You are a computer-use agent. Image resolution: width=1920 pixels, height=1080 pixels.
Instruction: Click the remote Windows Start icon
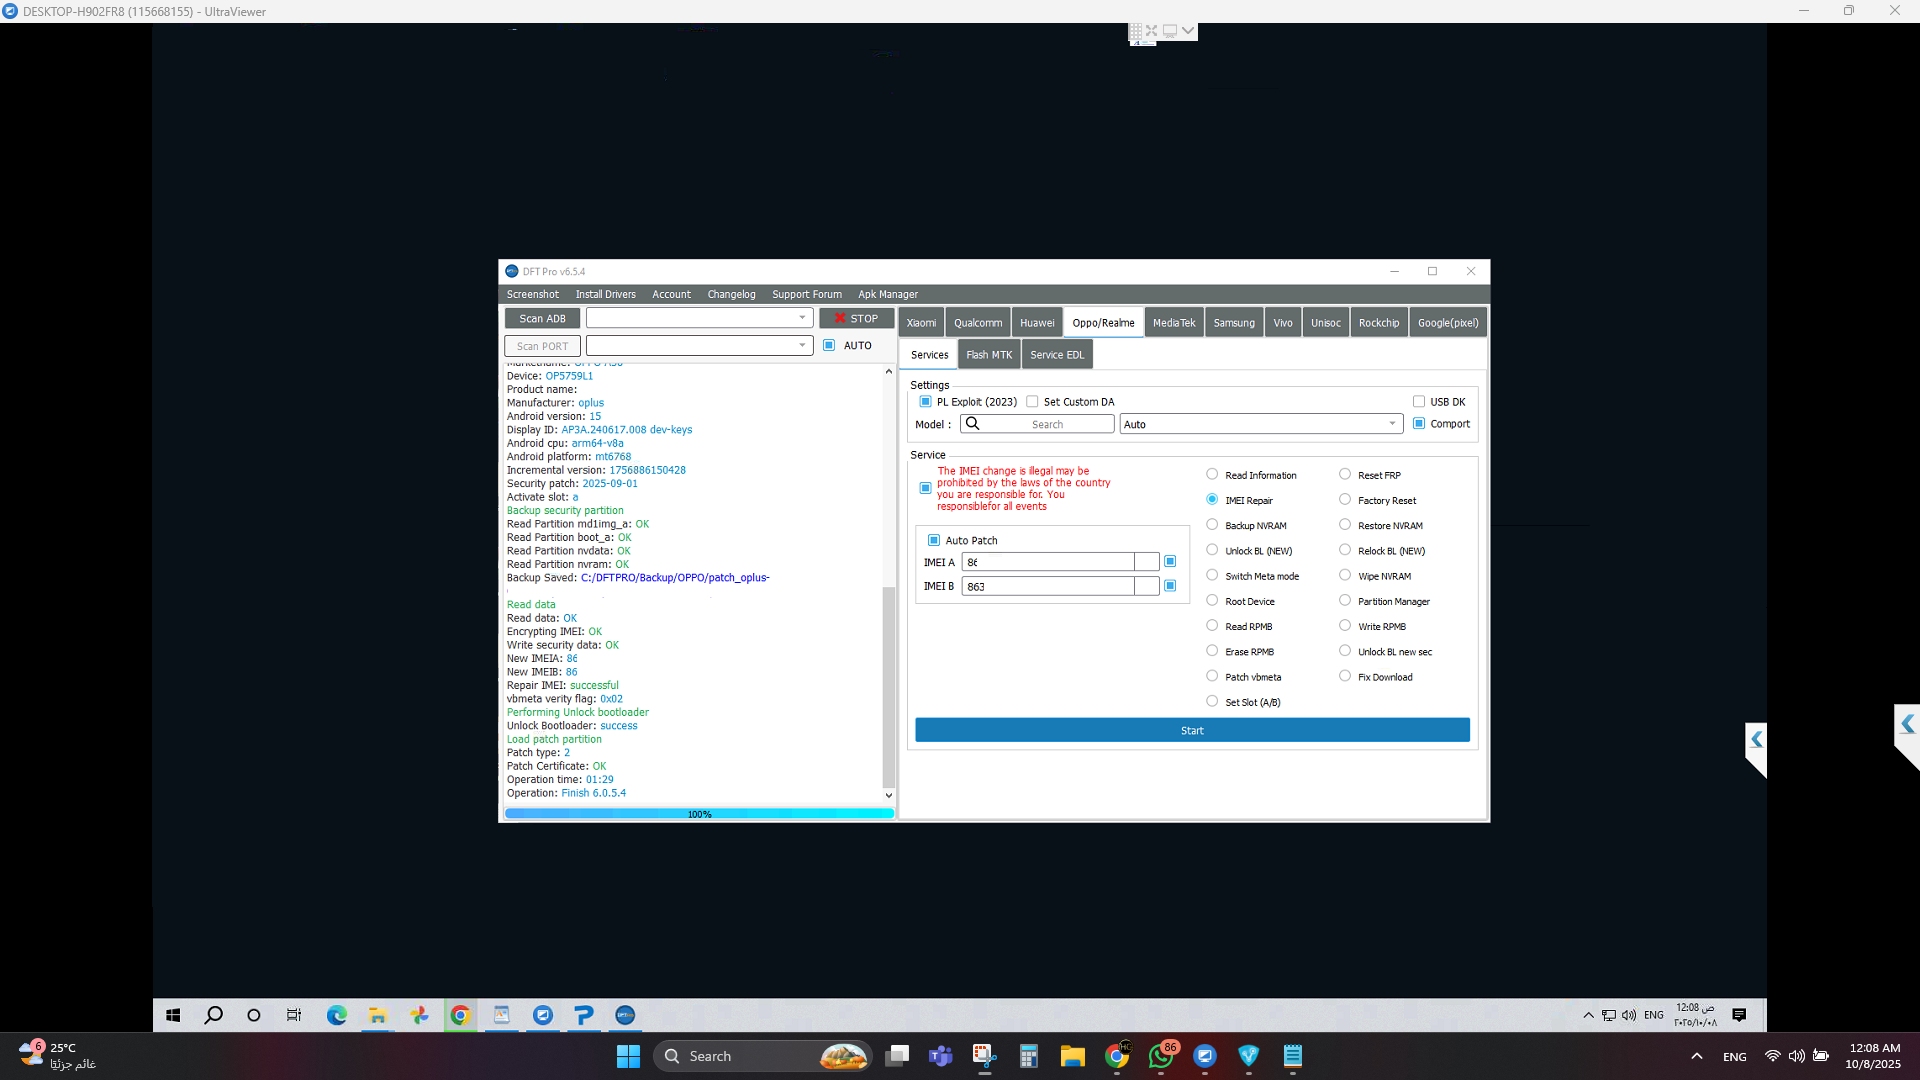coord(173,1015)
